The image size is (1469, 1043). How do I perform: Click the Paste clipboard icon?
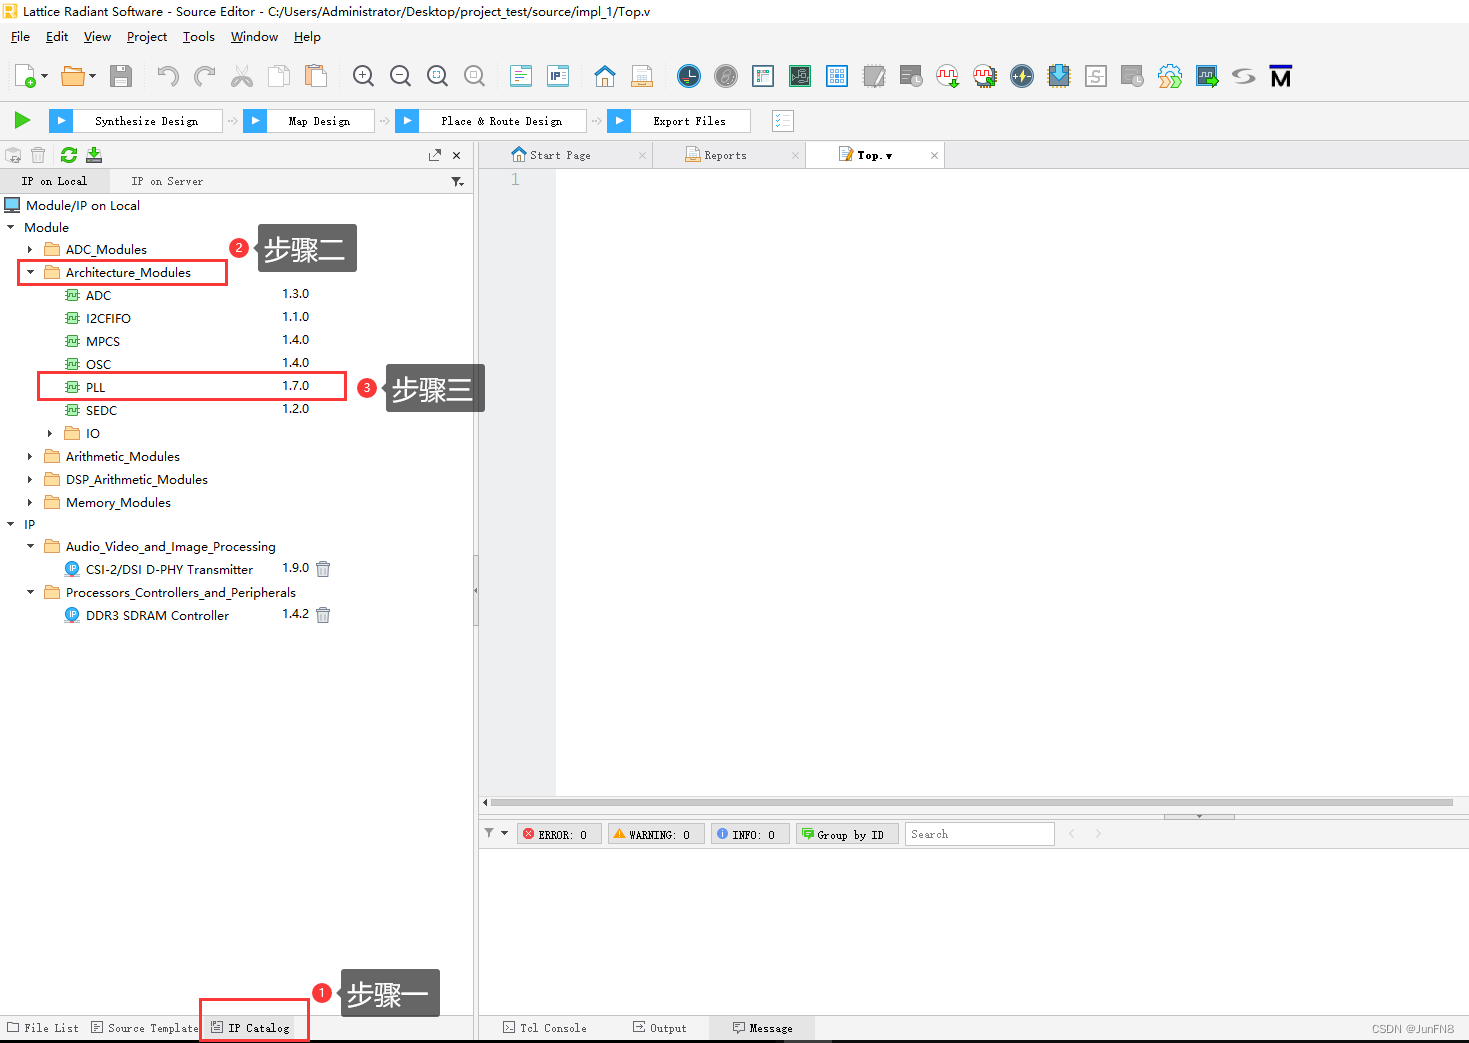[316, 76]
